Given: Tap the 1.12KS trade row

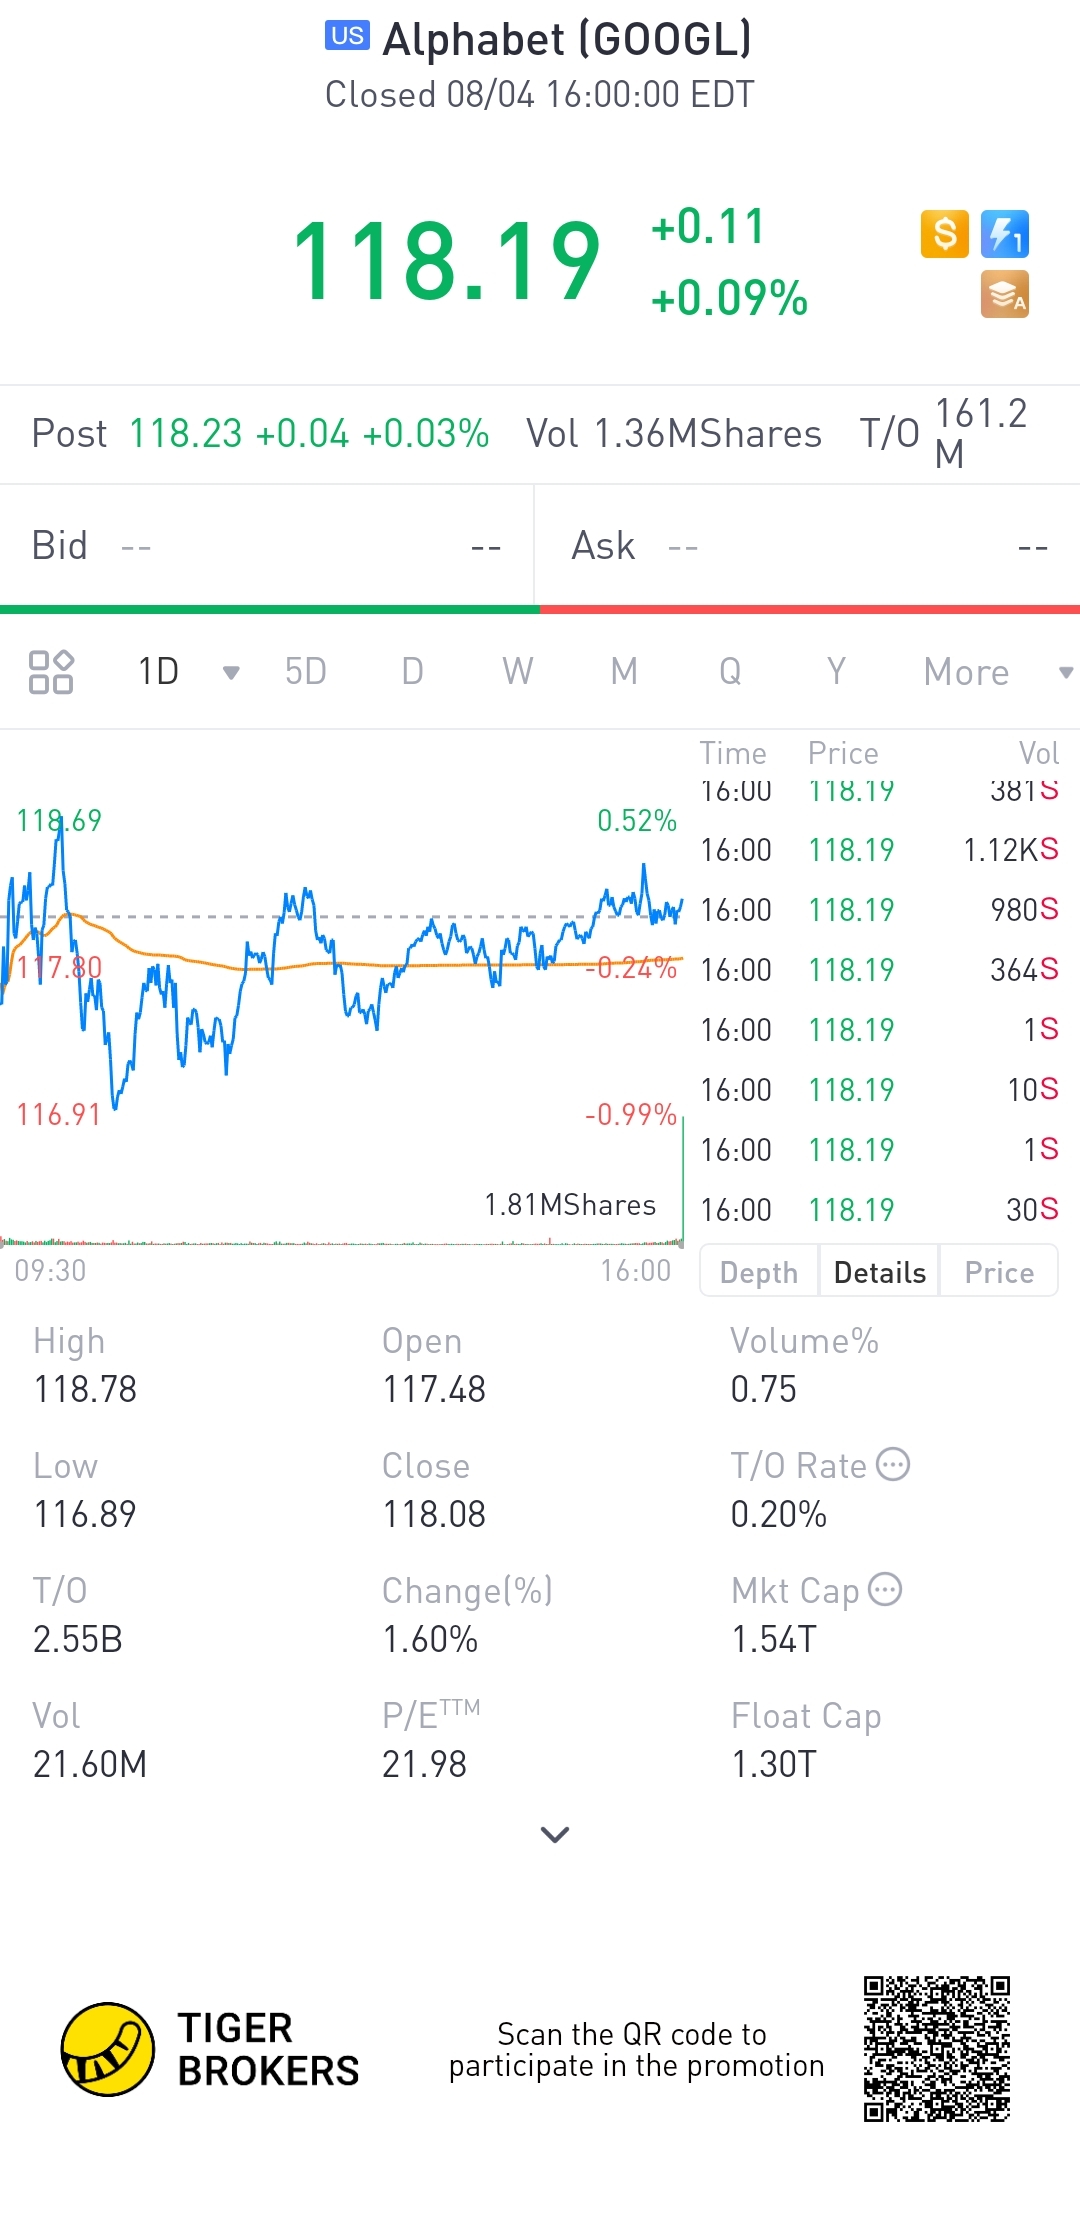Looking at the screenshot, I should [880, 850].
